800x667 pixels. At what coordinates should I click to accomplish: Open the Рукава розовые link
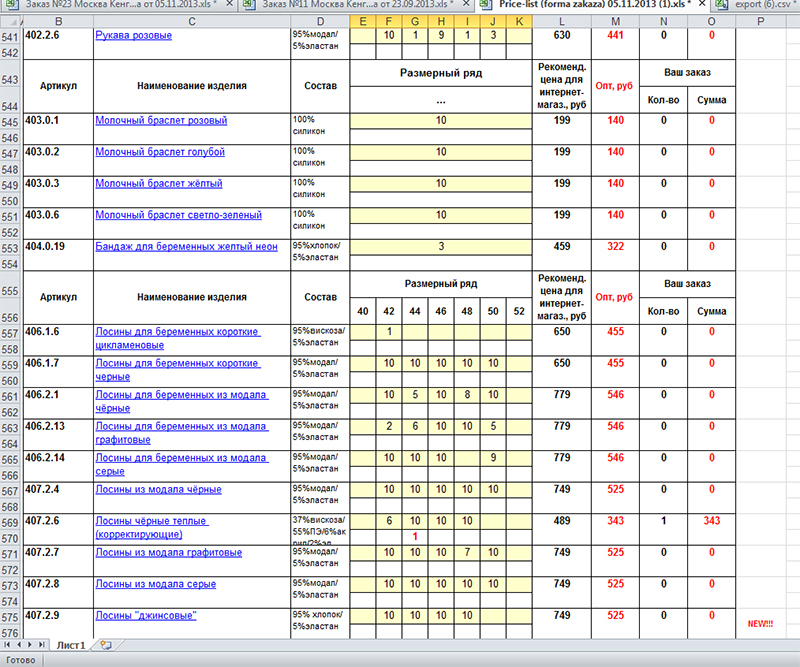pyautogui.click(x=134, y=35)
